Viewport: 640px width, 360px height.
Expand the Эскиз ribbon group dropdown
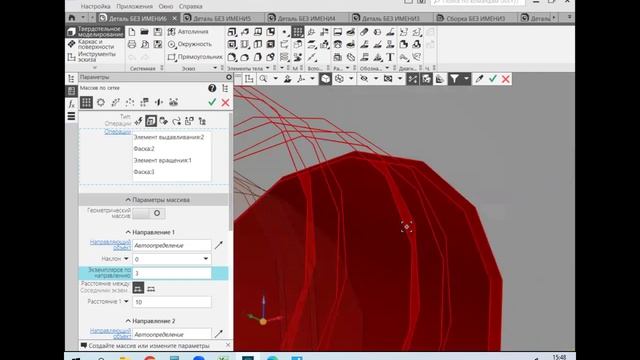215,68
